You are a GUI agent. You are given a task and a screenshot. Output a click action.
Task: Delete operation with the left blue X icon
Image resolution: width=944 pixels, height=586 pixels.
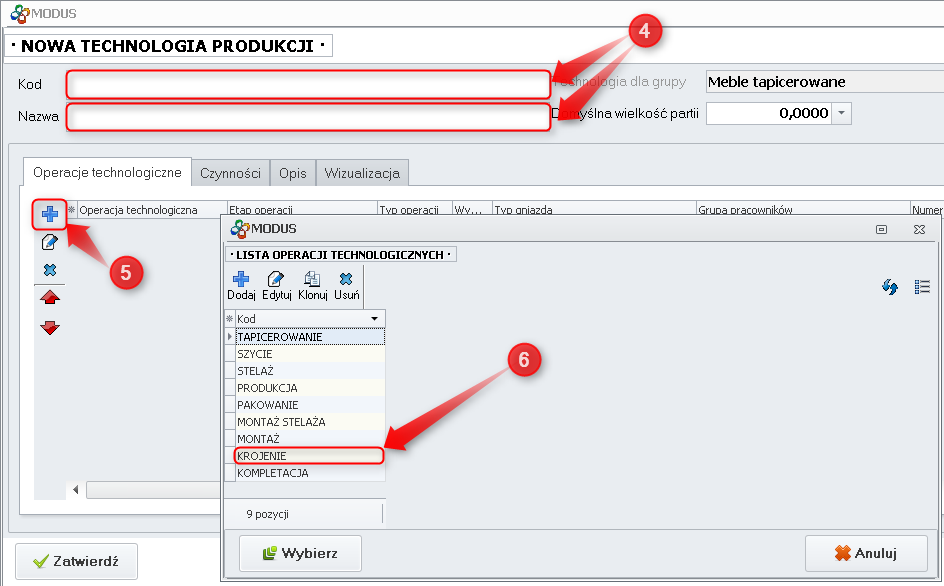click(50, 270)
